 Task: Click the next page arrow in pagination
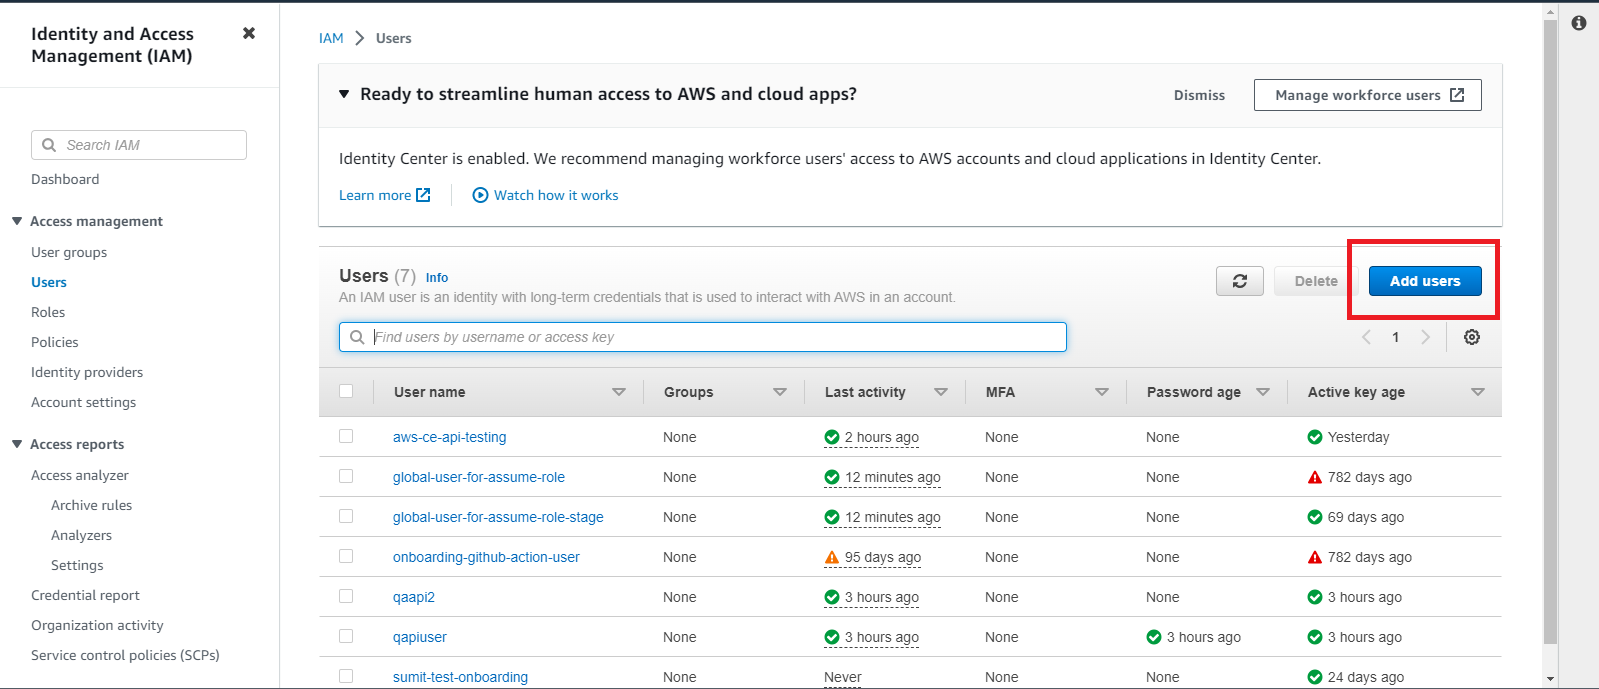pos(1425,337)
